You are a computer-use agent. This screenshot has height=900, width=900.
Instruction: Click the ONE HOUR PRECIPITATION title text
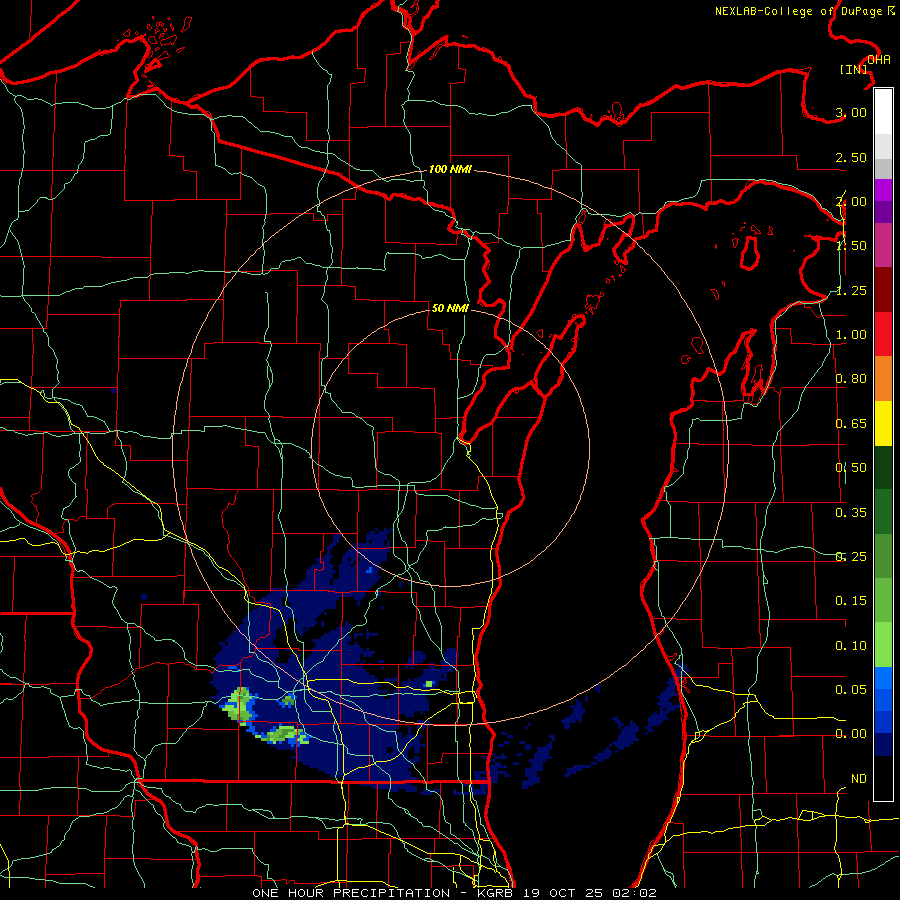pyautogui.click(x=351, y=893)
